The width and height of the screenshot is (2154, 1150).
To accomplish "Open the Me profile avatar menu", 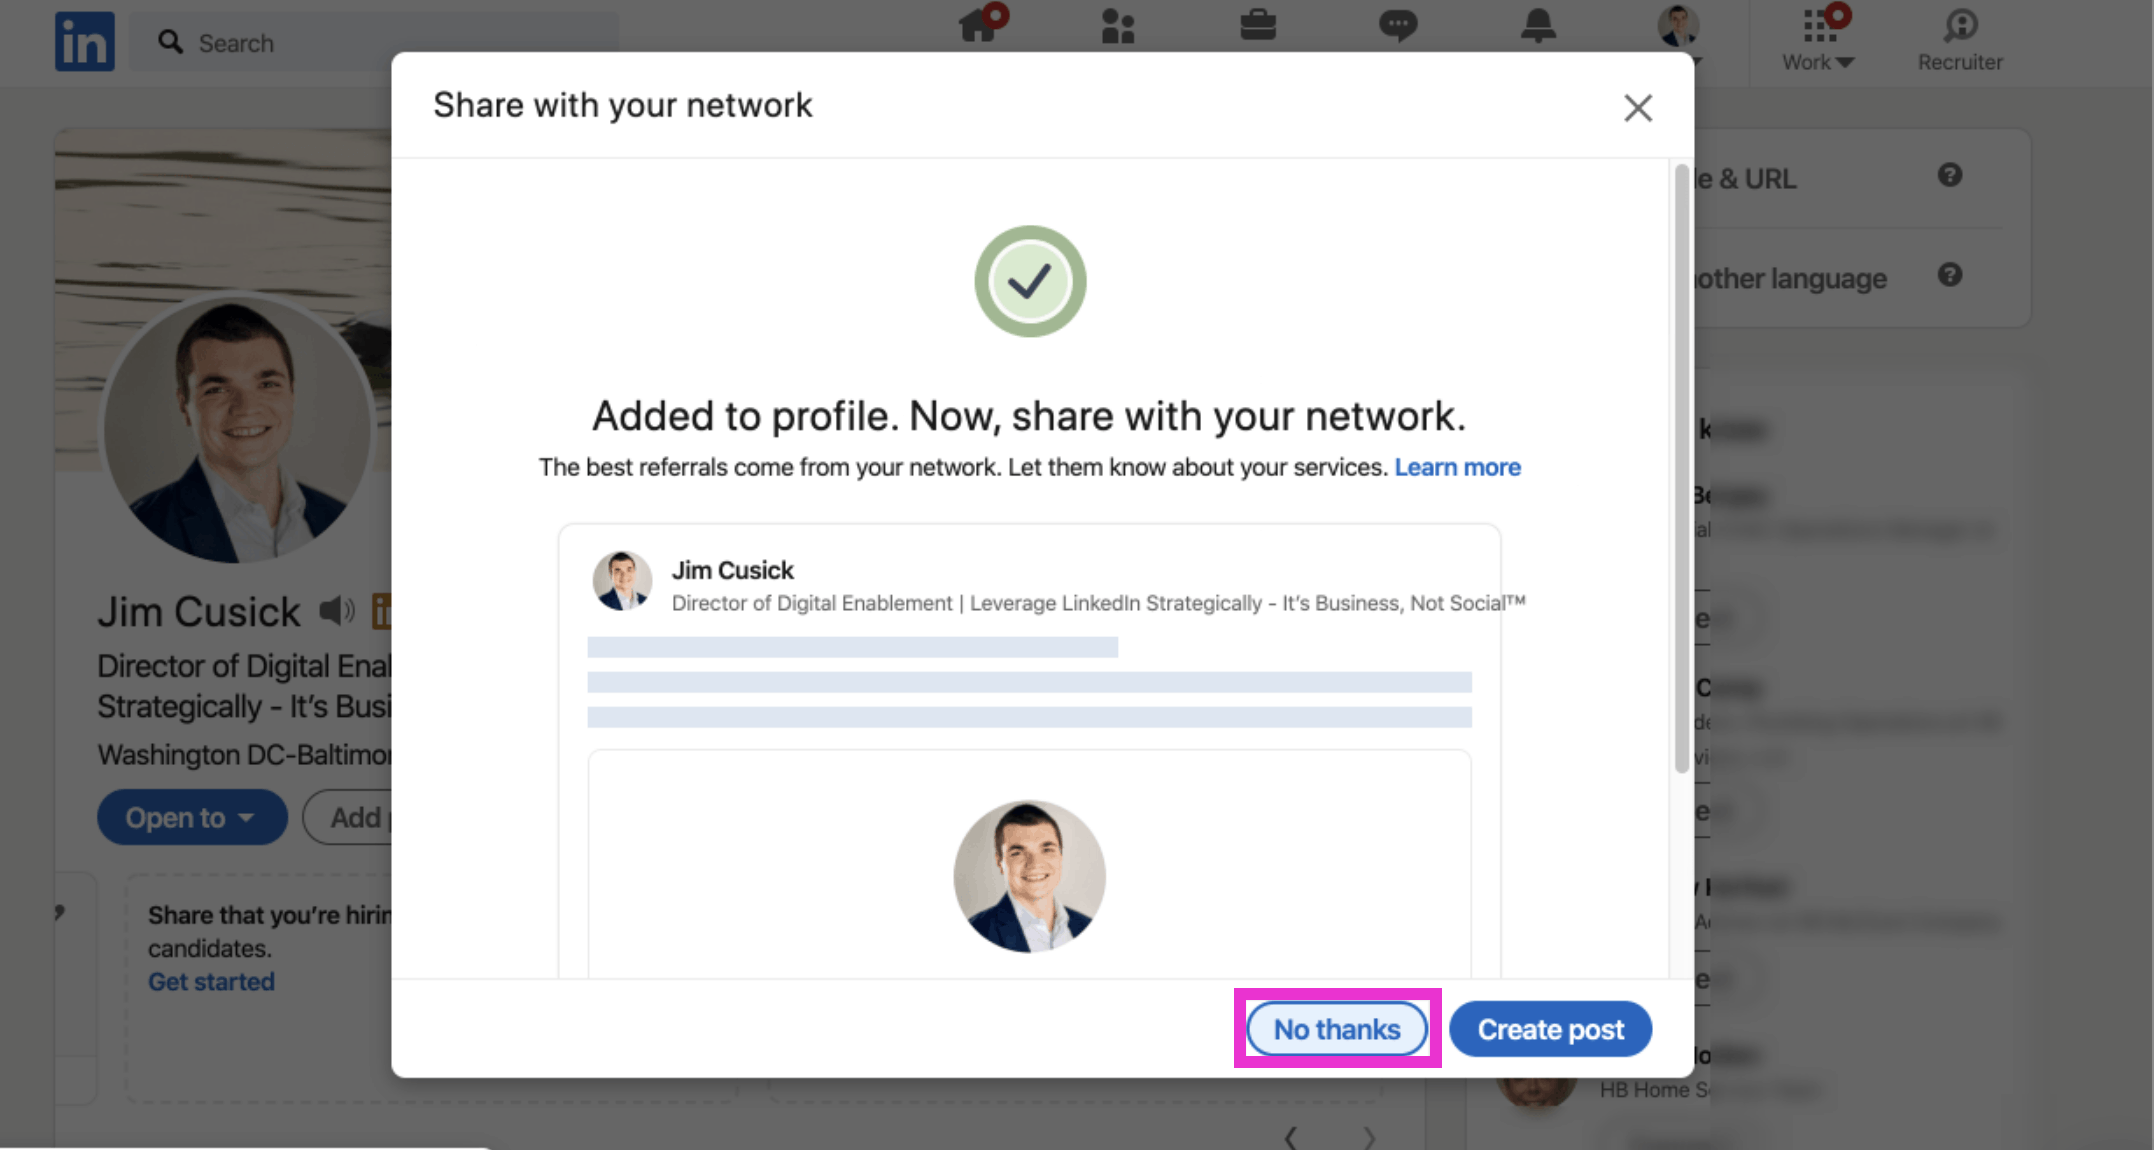I will click(x=1678, y=27).
